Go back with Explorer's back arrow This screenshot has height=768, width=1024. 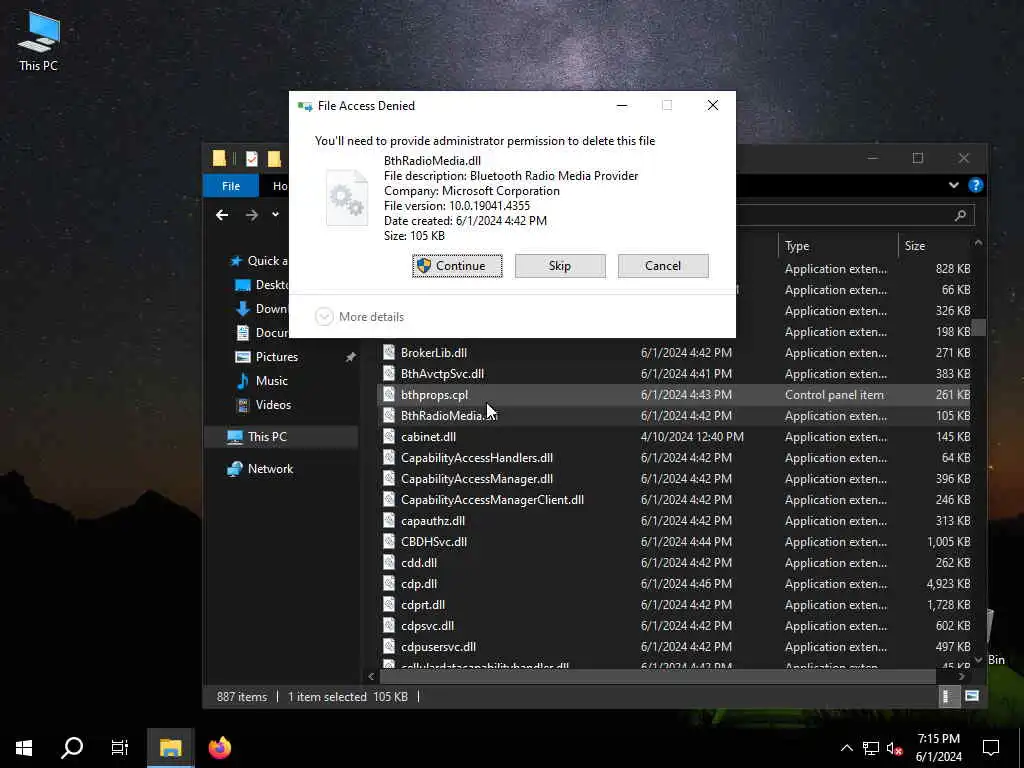point(222,215)
